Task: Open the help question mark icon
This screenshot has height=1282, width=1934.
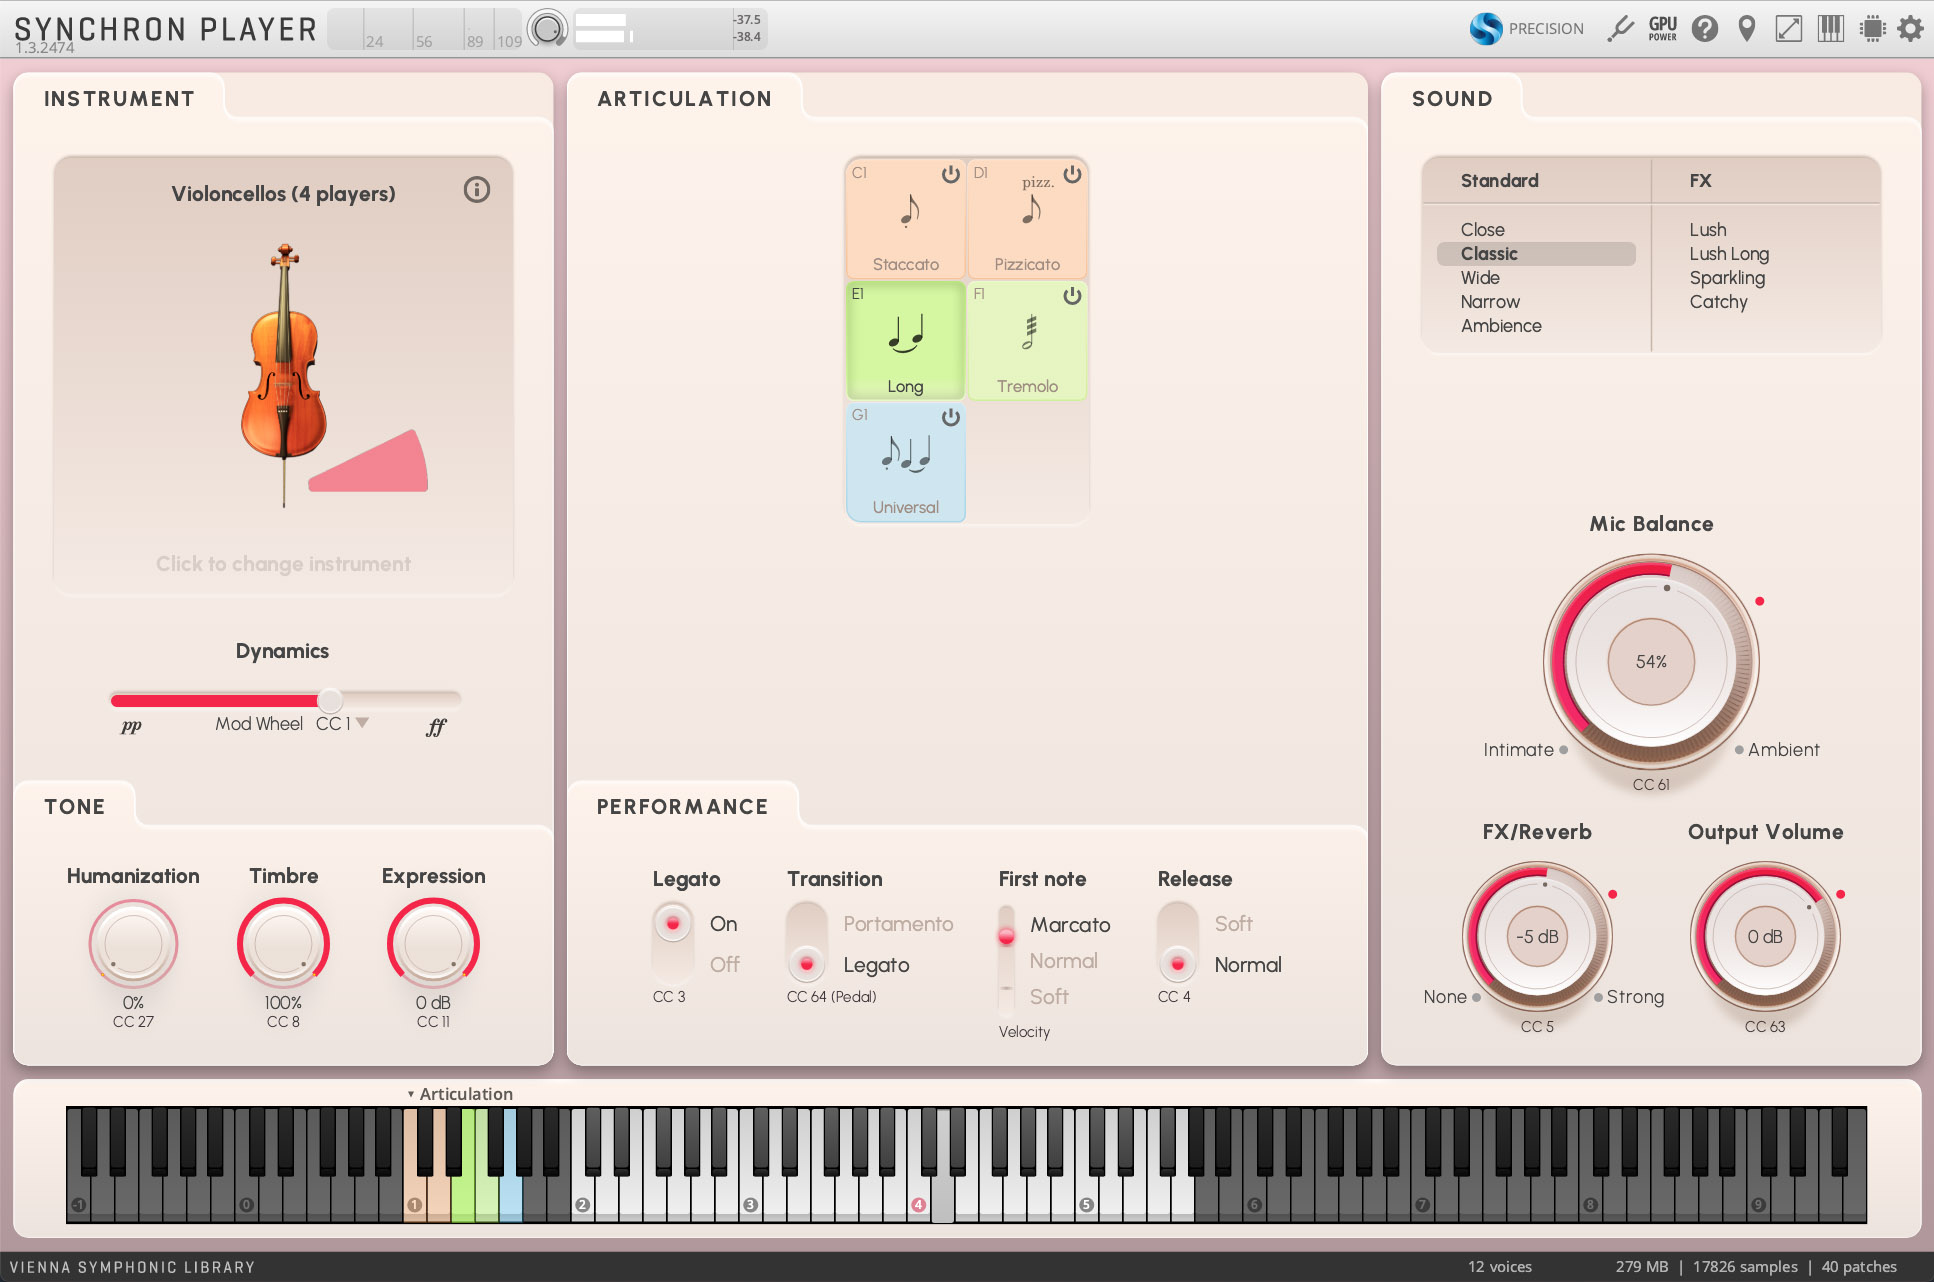Action: (x=1705, y=28)
